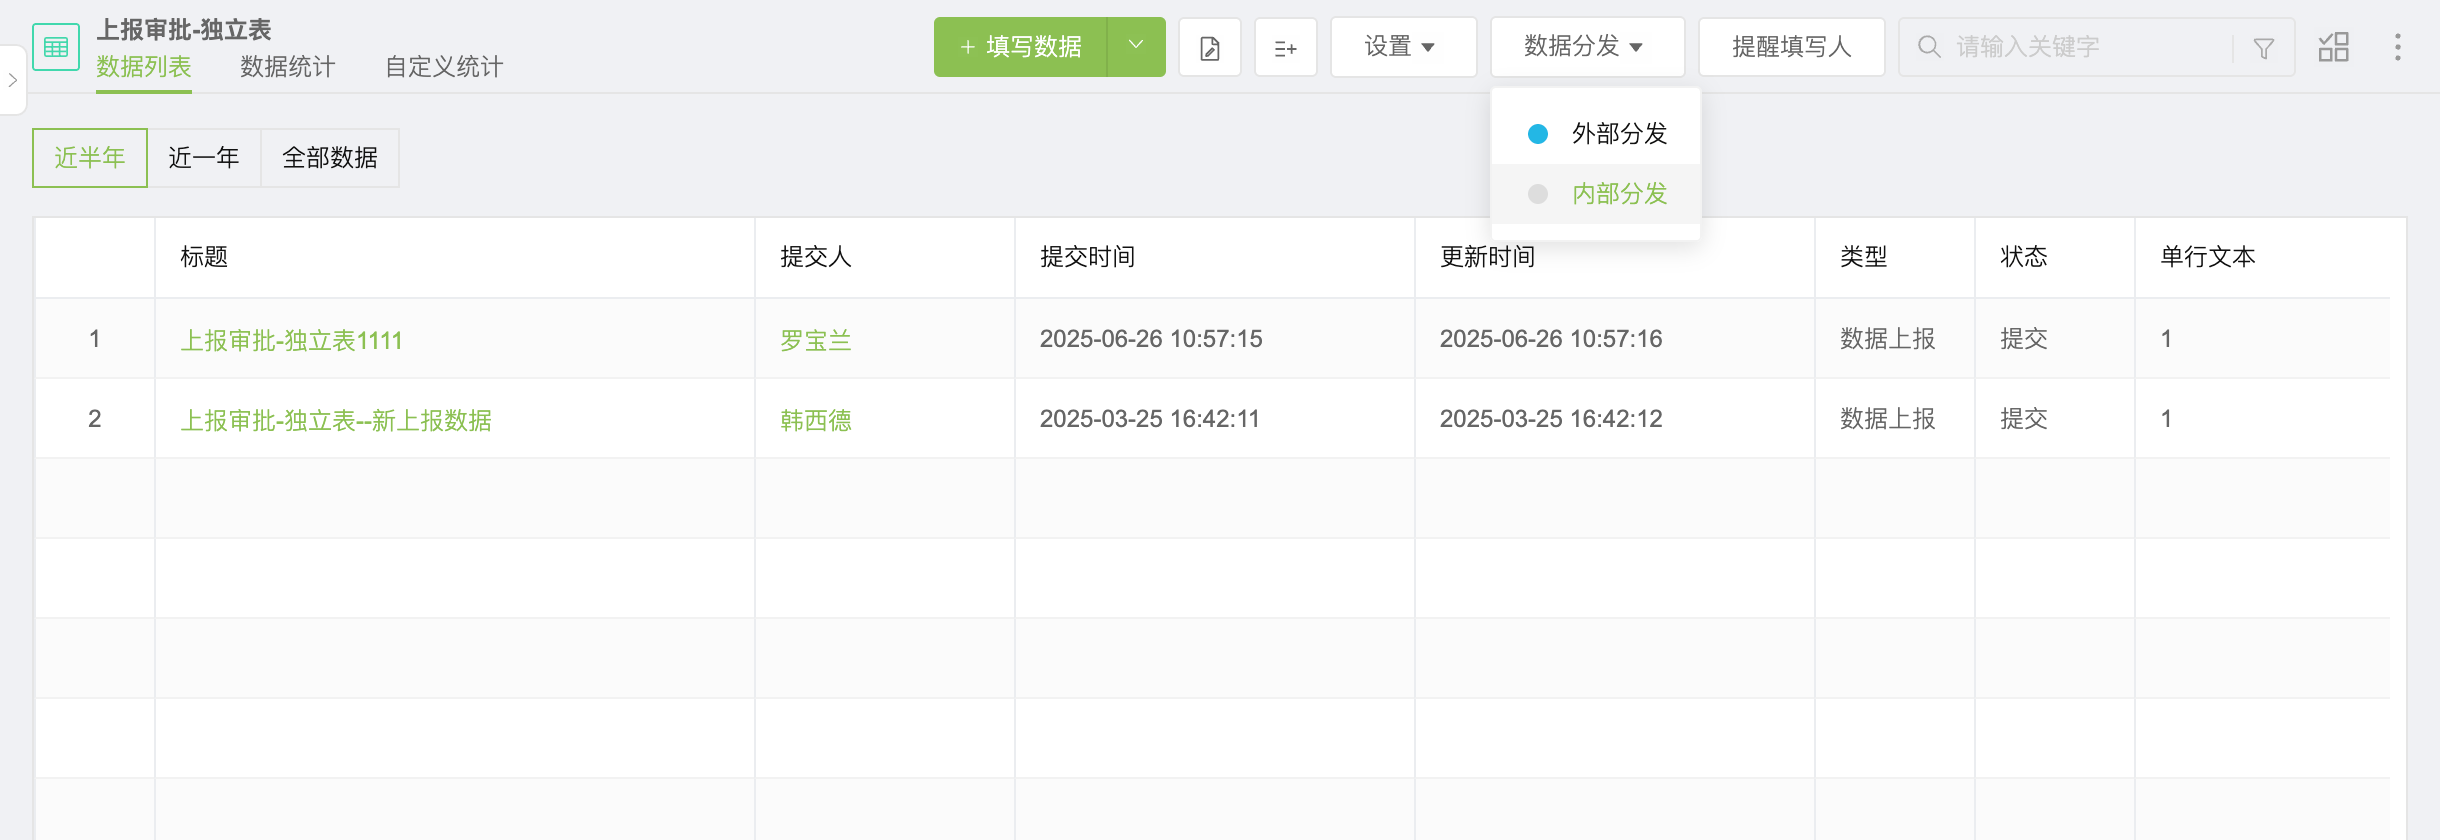Select the 近一年 time filter
This screenshot has height=840, width=2440.
tap(204, 158)
